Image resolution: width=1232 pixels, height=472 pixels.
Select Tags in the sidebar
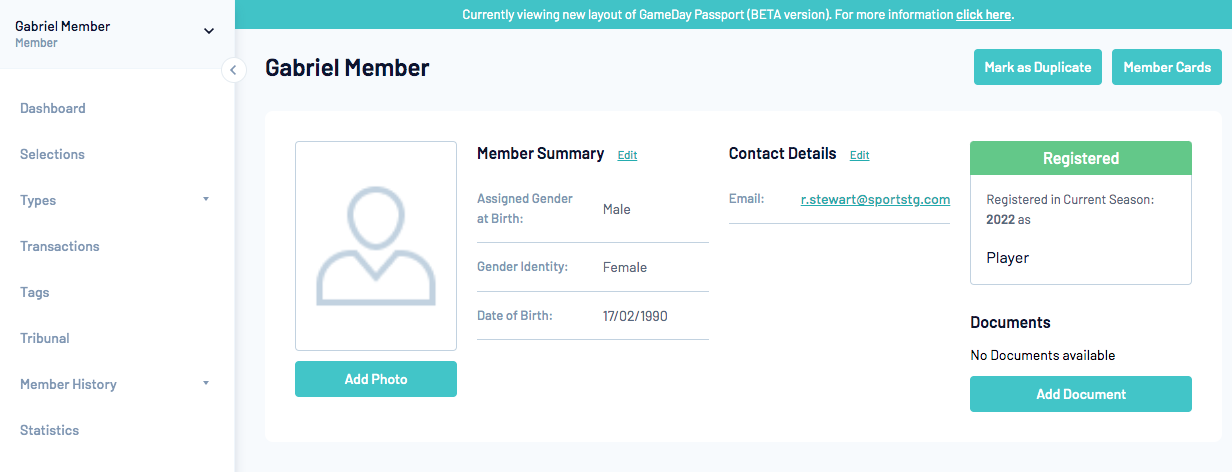pos(35,292)
